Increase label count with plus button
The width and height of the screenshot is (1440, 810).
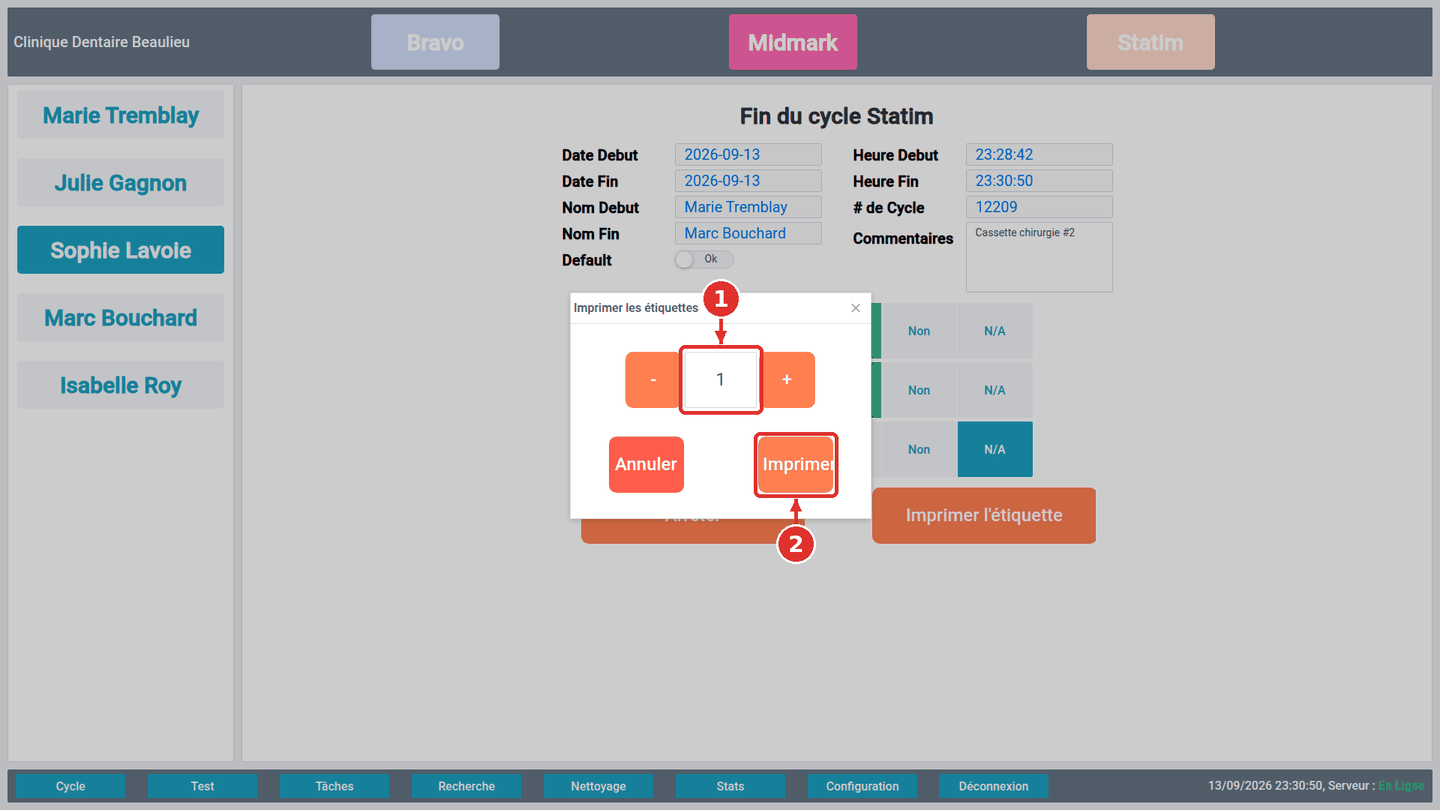tap(788, 380)
